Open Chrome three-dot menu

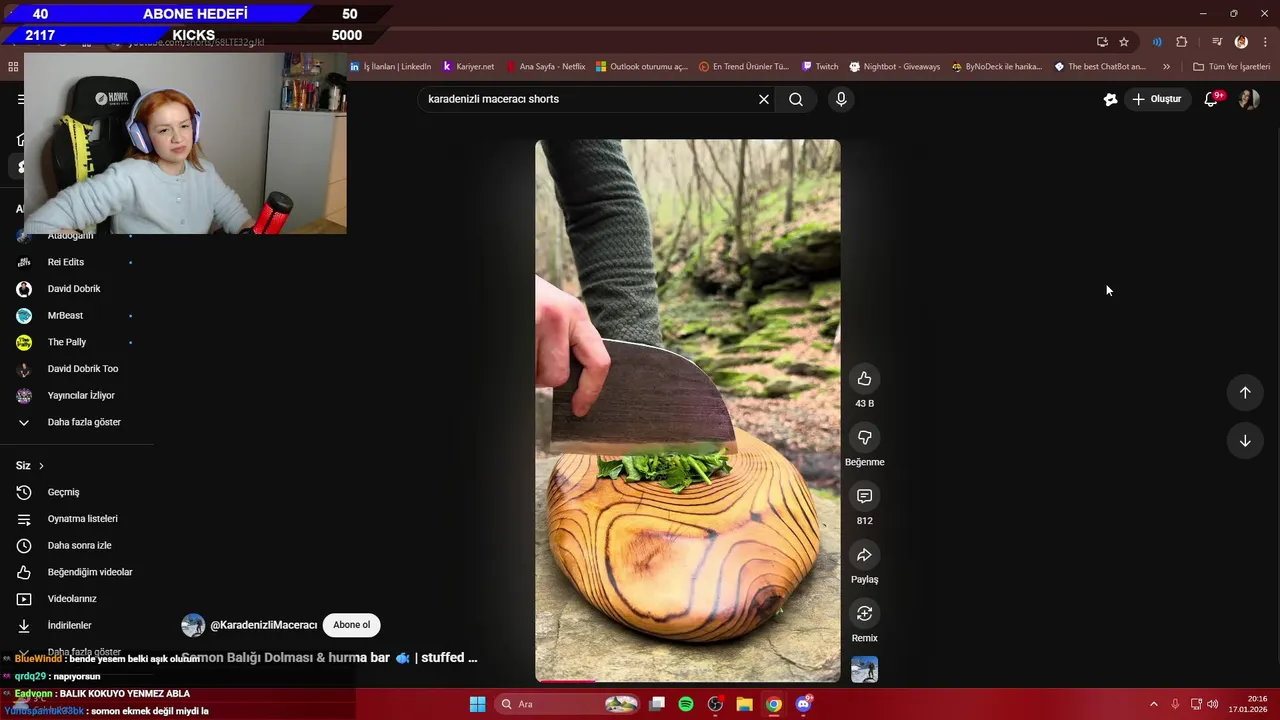(x=1265, y=42)
